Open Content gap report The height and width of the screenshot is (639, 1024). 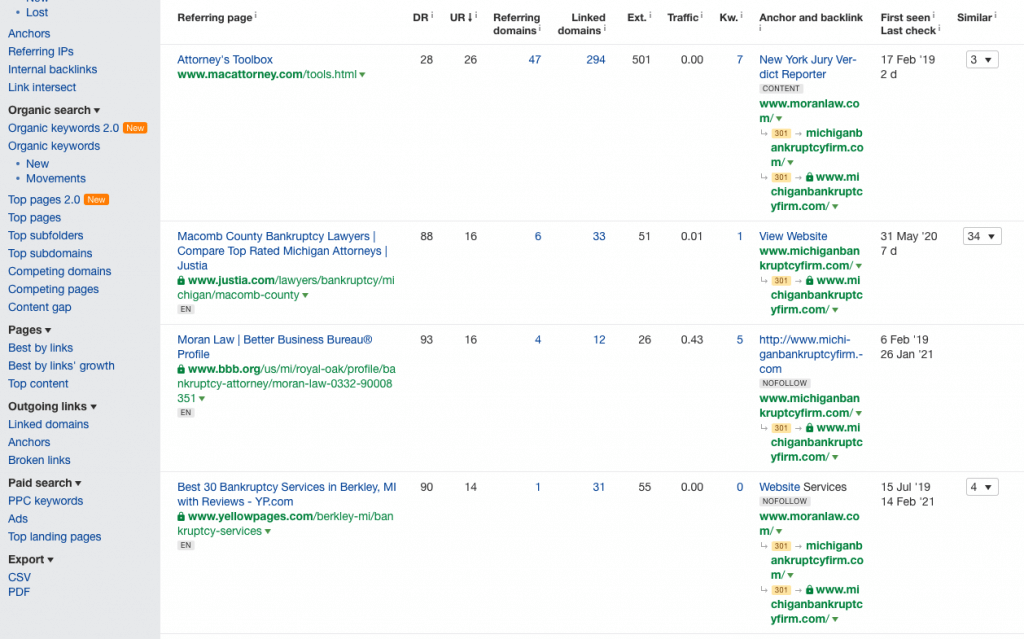pos(40,307)
